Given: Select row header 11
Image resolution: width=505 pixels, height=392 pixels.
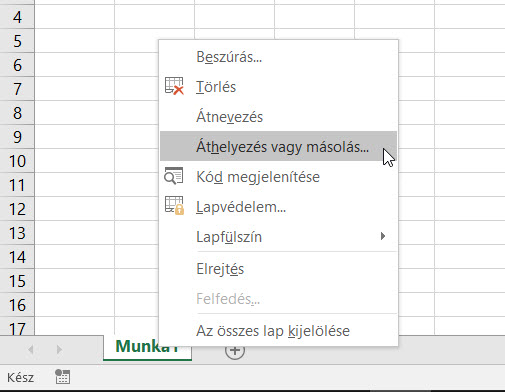Looking at the screenshot, I should pyautogui.click(x=17, y=185).
